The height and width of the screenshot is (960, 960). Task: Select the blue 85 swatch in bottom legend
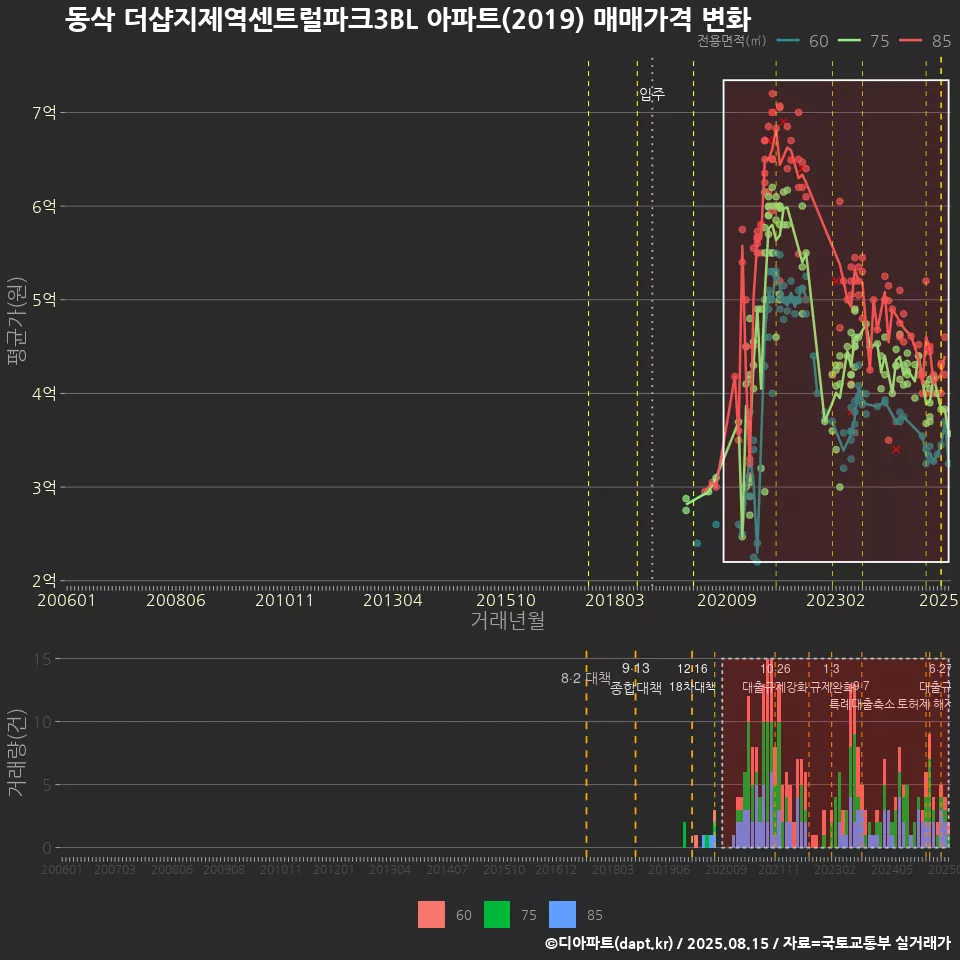563,915
